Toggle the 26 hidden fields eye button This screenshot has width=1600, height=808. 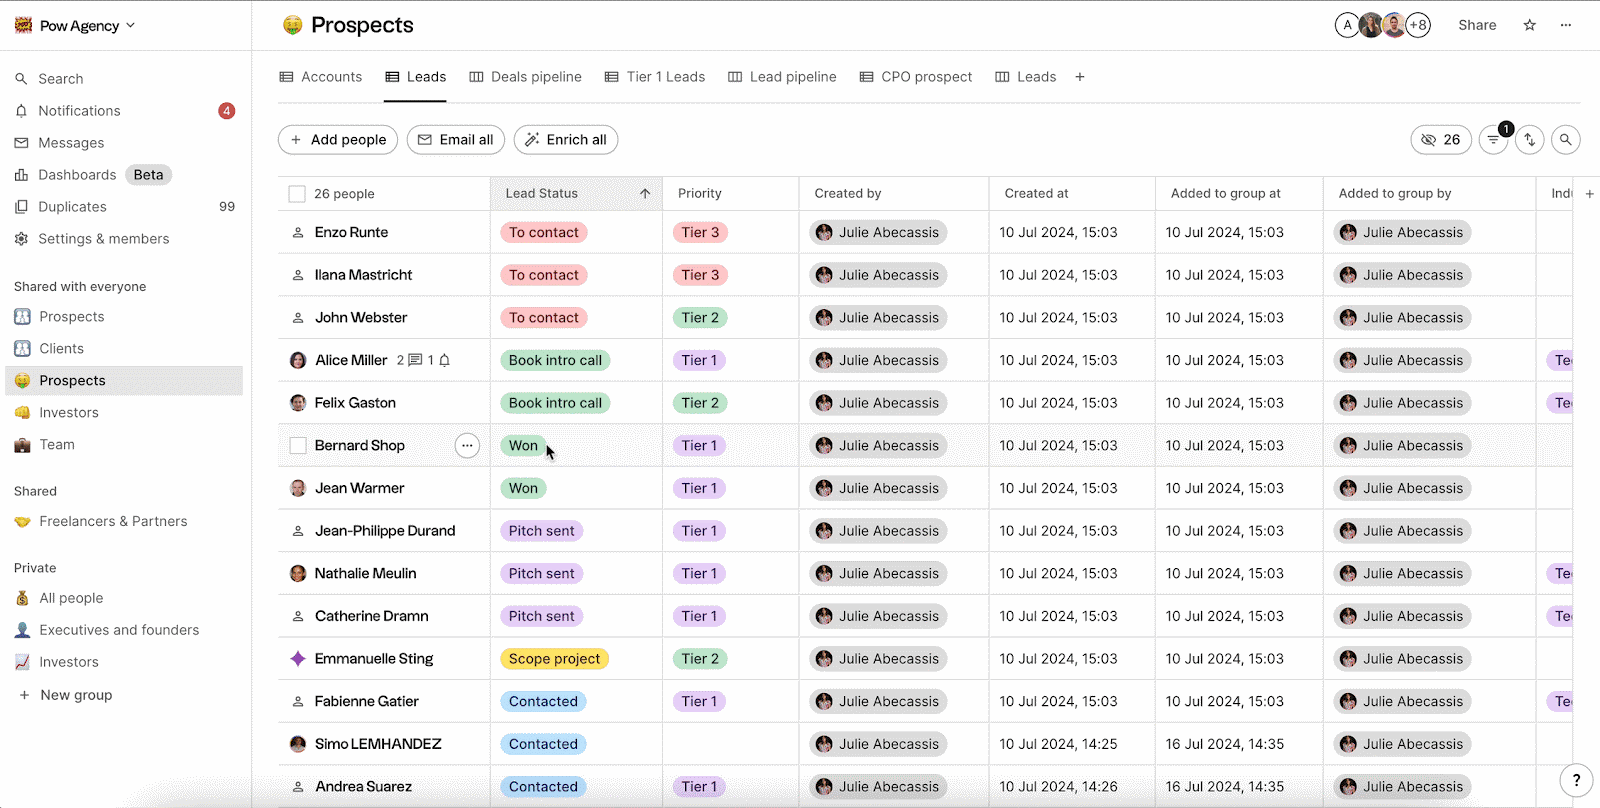pos(1441,140)
